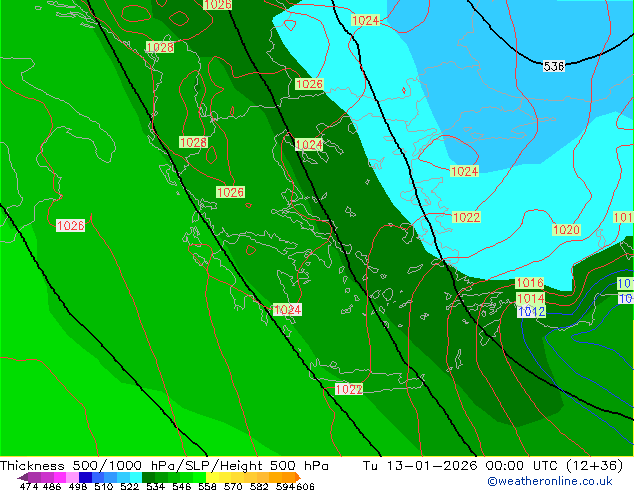Click the 546 legend value
Screen dimensions: 634x490
point(182,486)
